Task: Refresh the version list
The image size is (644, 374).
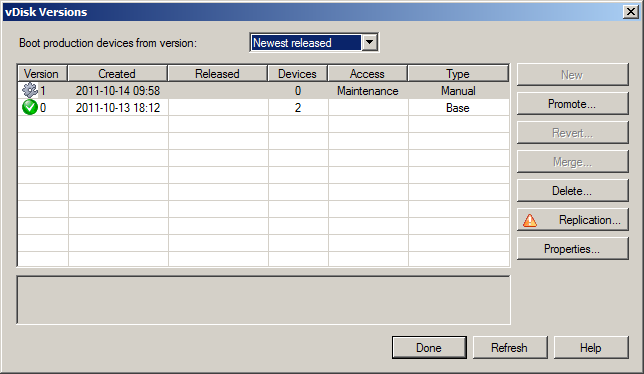Action: click(x=510, y=347)
